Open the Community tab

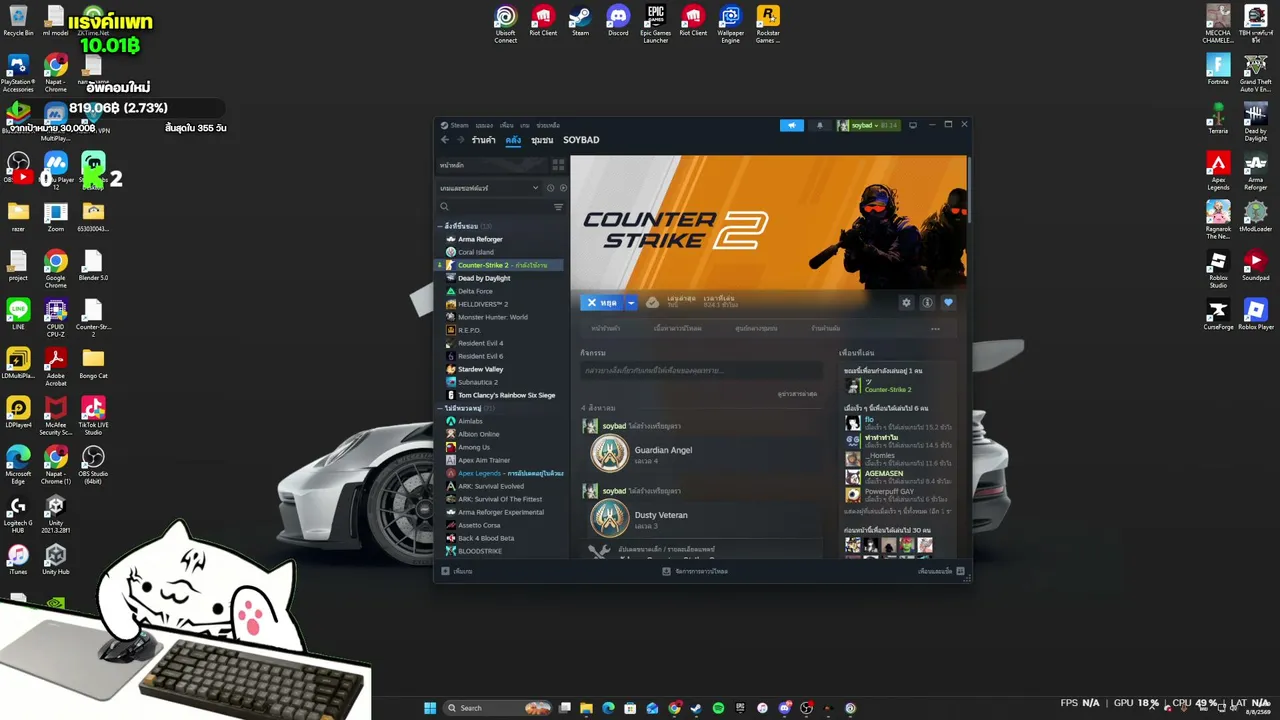pyautogui.click(x=542, y=140)
